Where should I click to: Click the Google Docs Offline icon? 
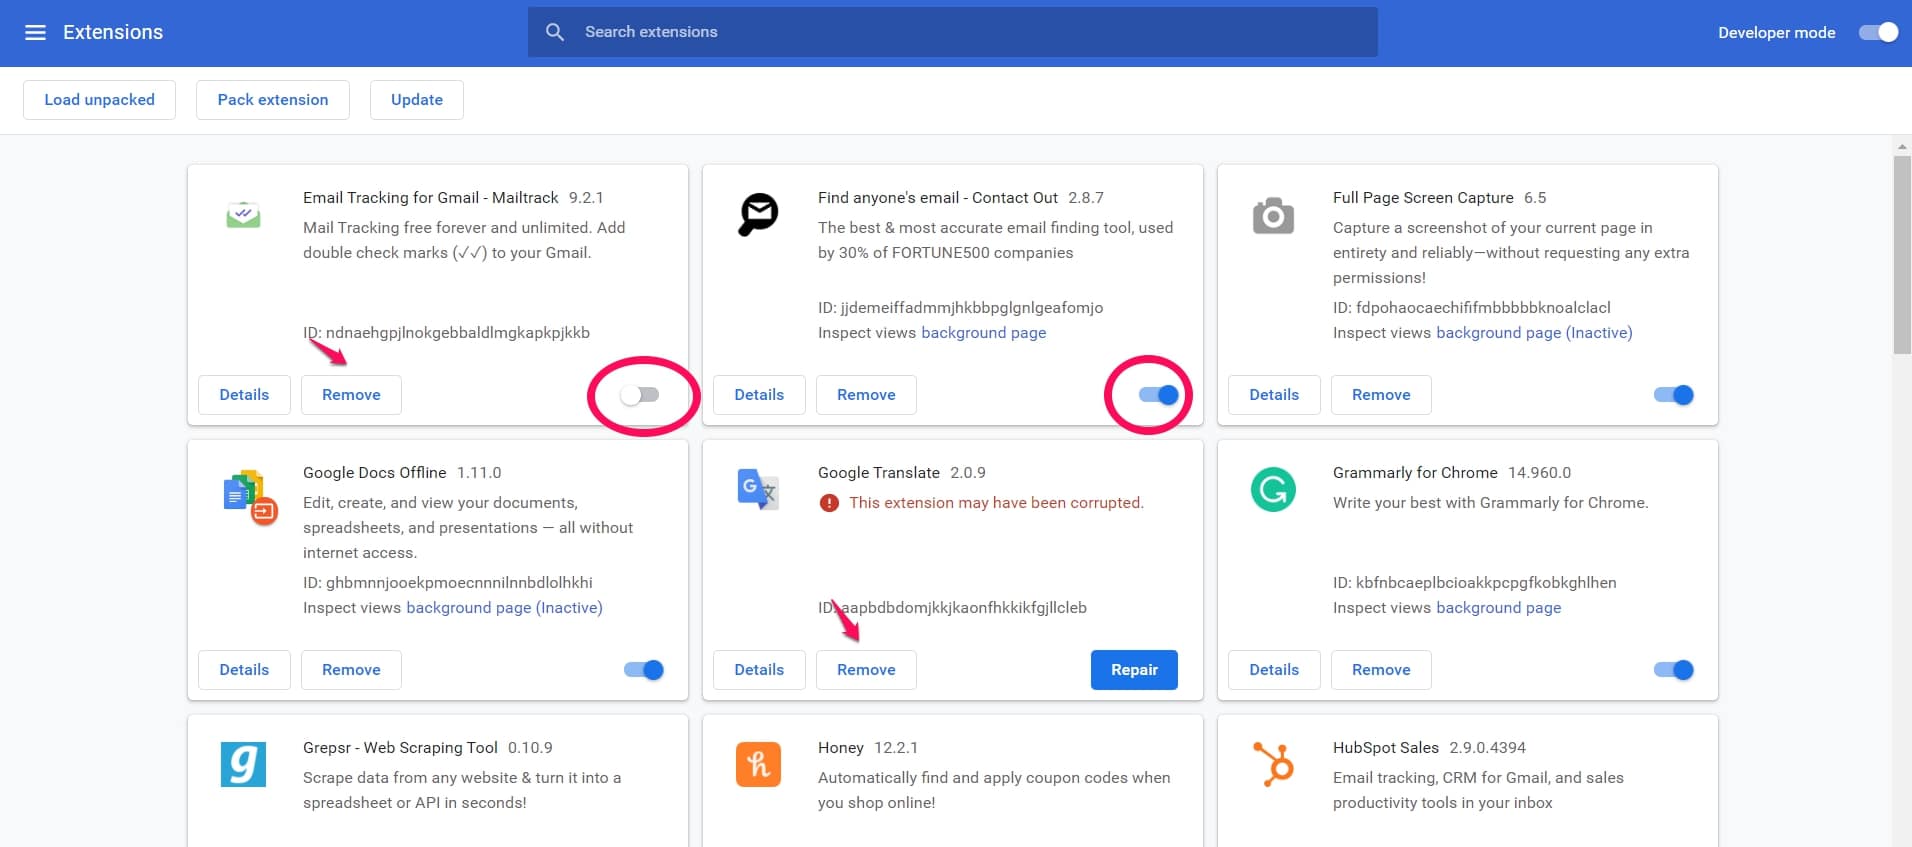[249, 496]
